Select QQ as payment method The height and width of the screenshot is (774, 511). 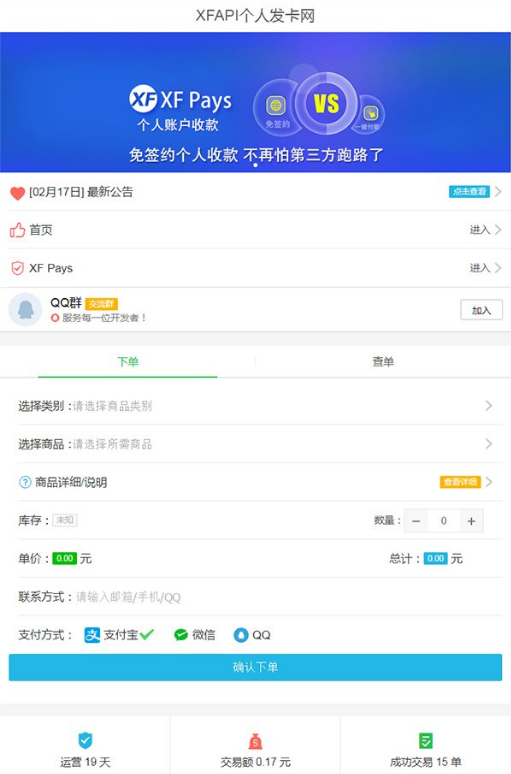252,635
